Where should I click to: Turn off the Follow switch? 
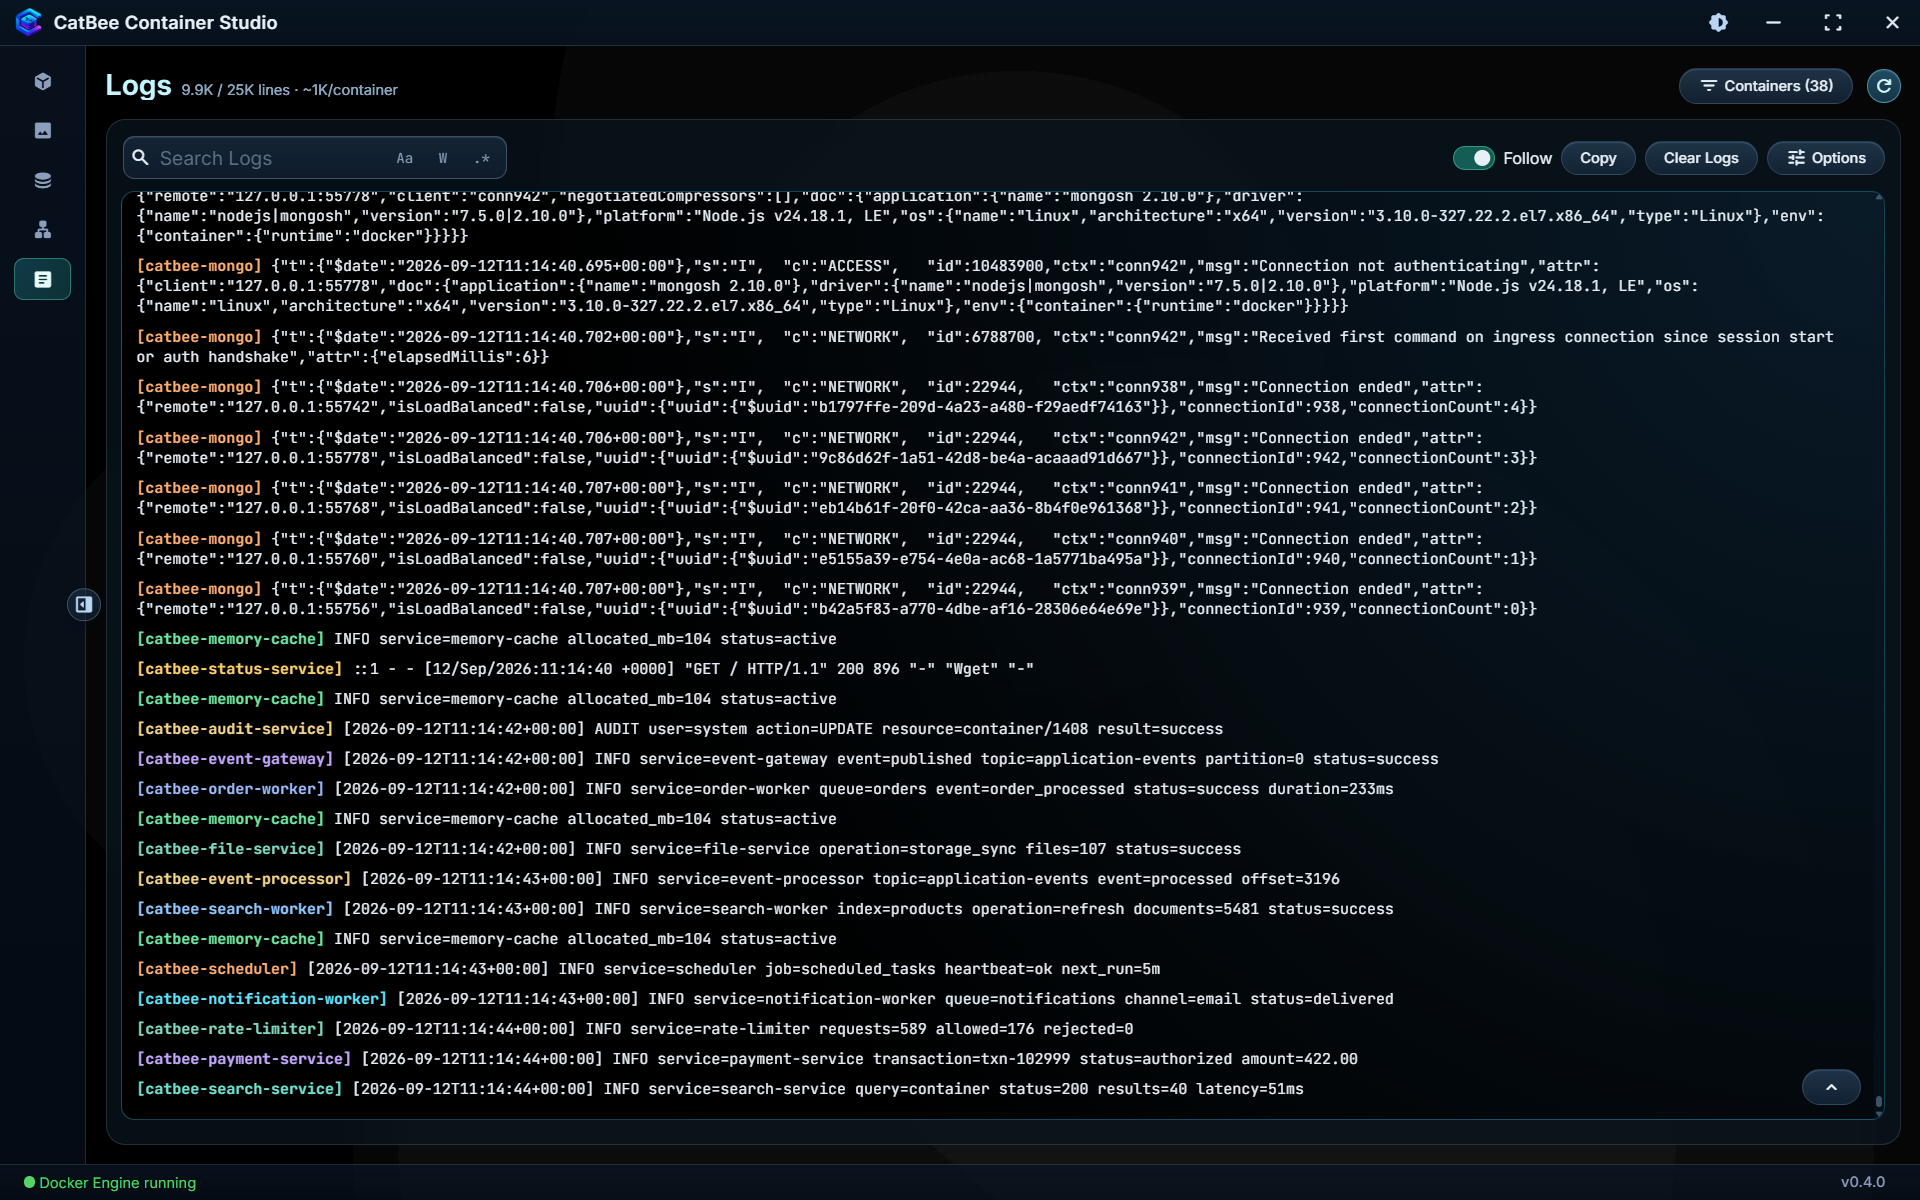pyautogui.click(x=1473, y=158)
